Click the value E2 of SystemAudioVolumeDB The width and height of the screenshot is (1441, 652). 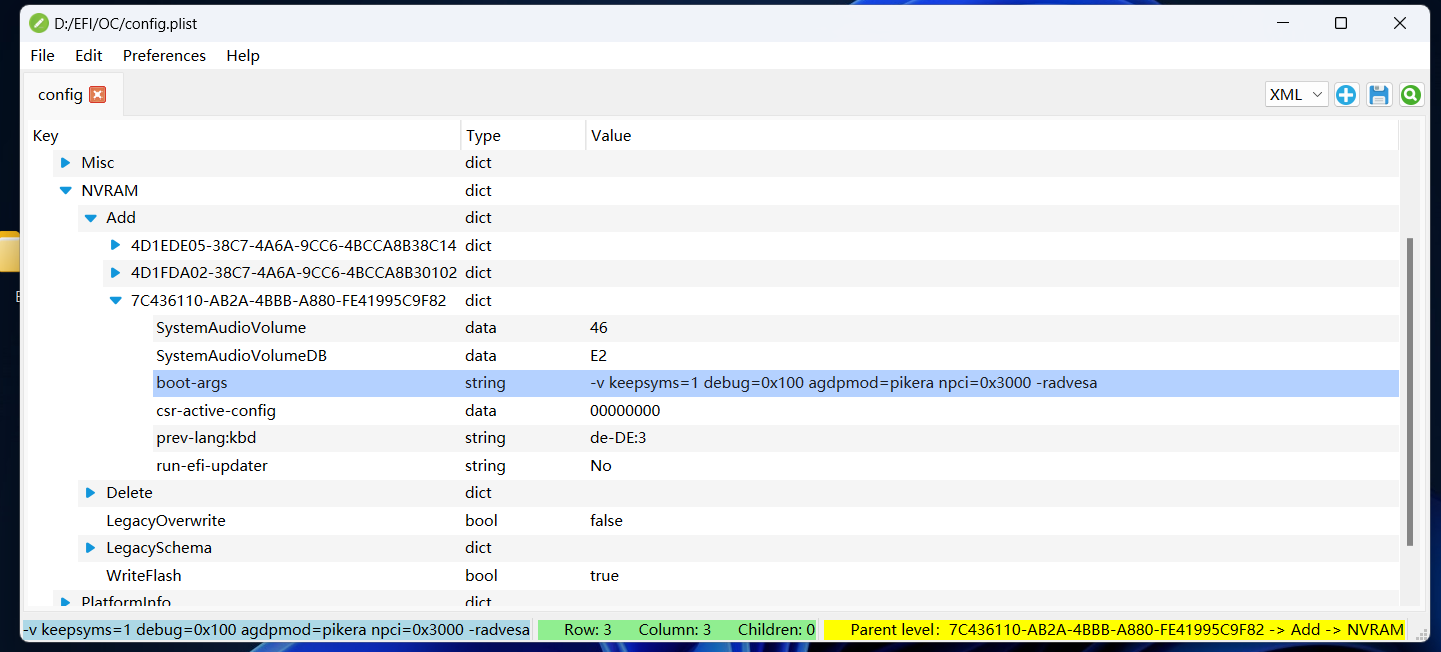[599, 355]
